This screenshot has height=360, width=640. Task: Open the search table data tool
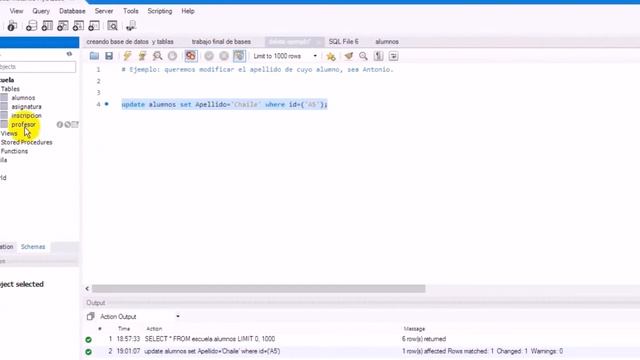point(113,26)
